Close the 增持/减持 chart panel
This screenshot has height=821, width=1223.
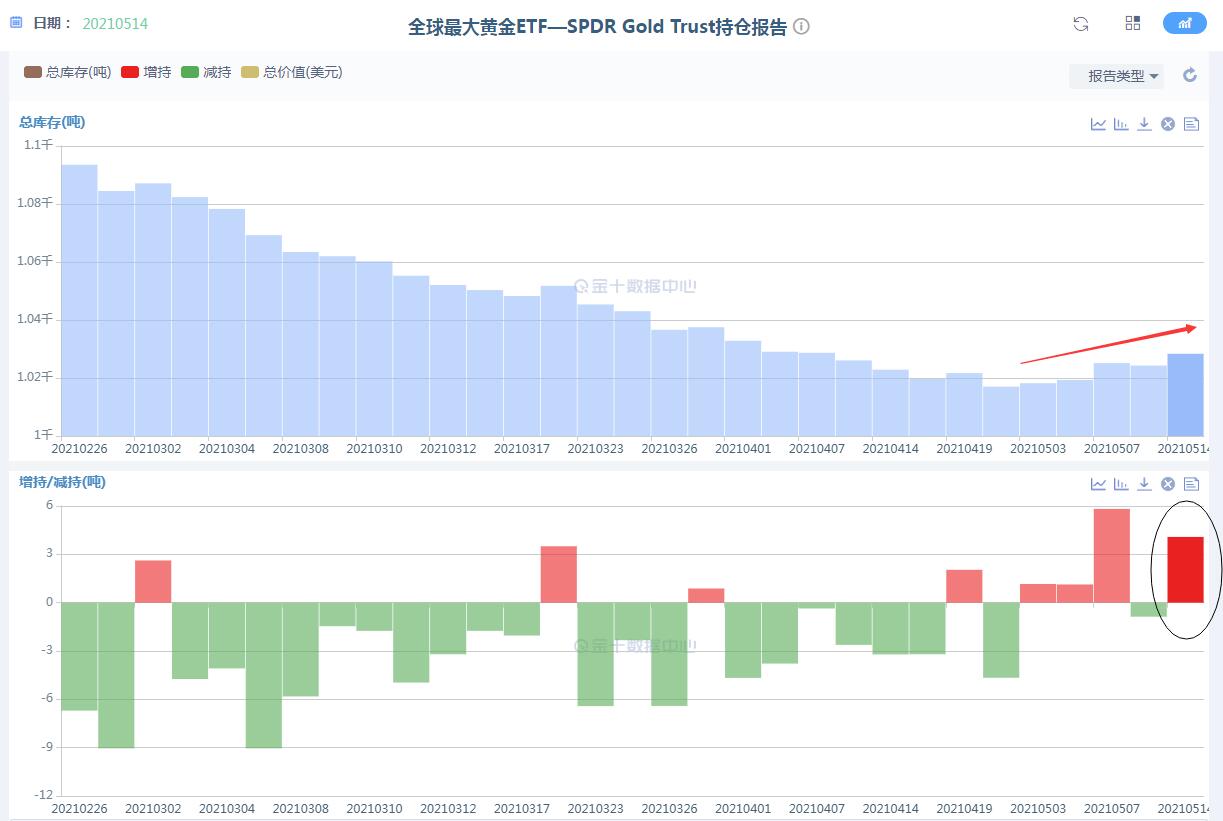pos(1167,484)
